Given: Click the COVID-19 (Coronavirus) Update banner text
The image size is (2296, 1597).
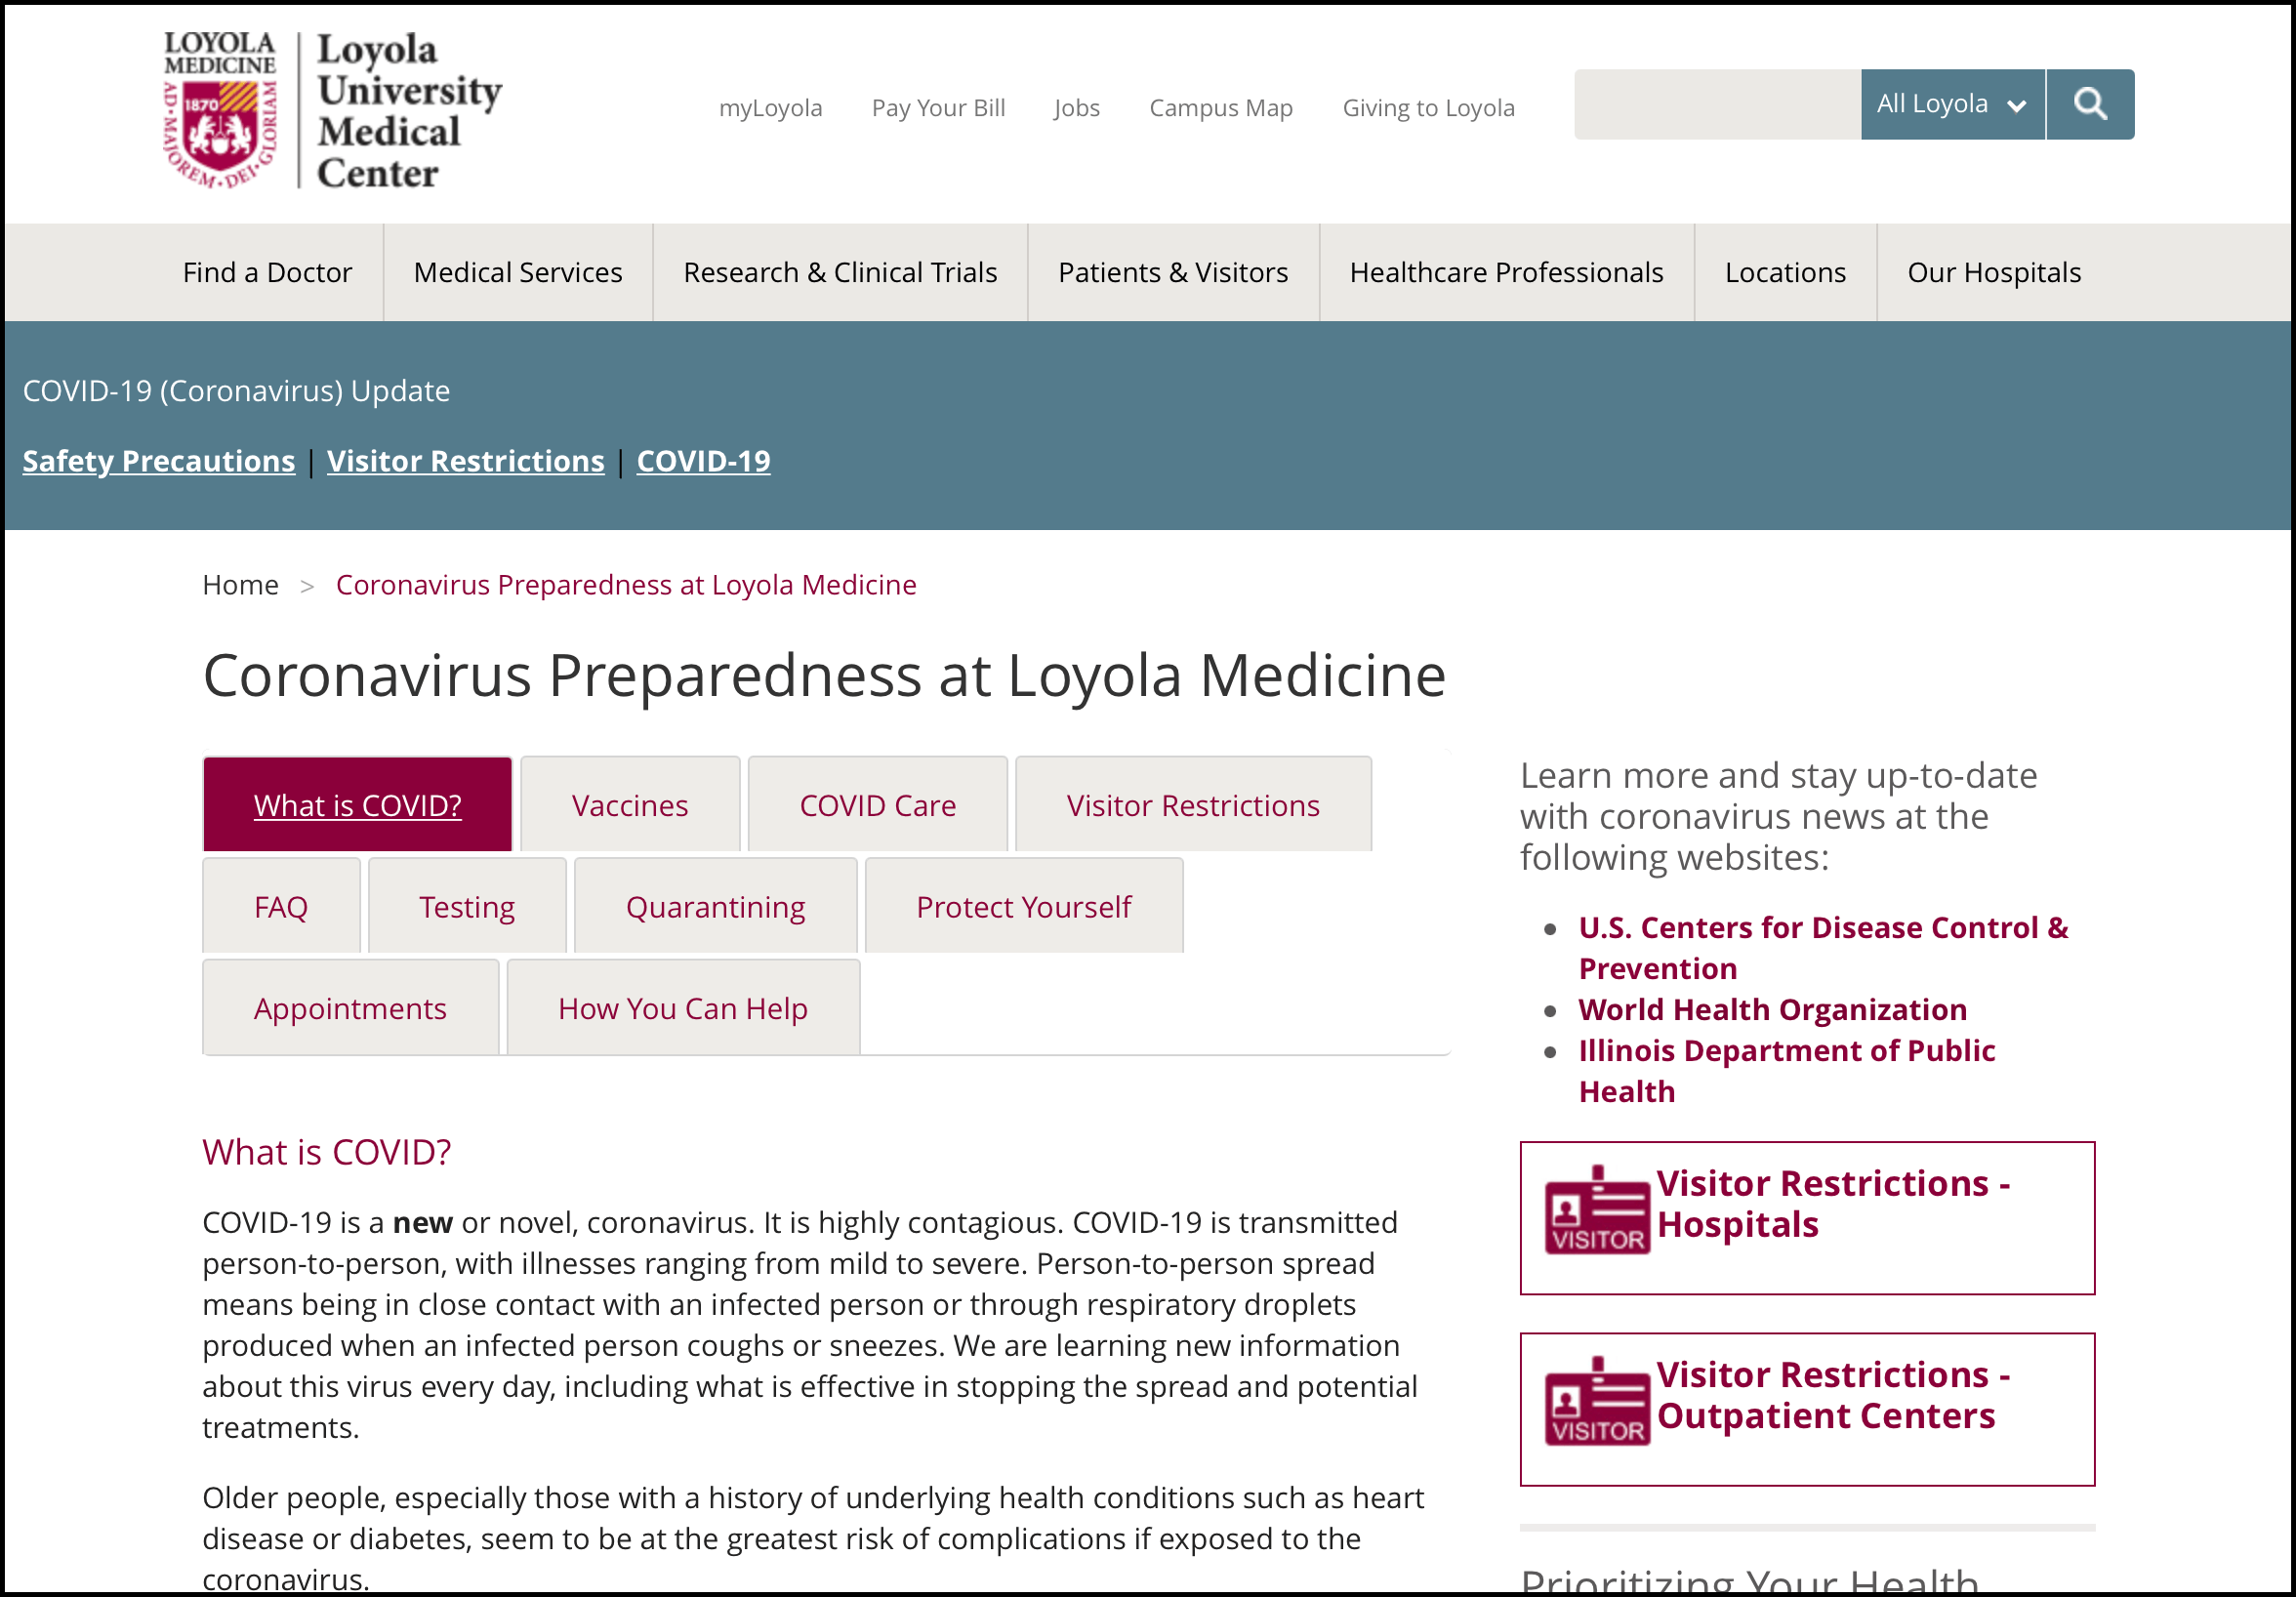Looking at the screenshot, I should pos(236,391).
